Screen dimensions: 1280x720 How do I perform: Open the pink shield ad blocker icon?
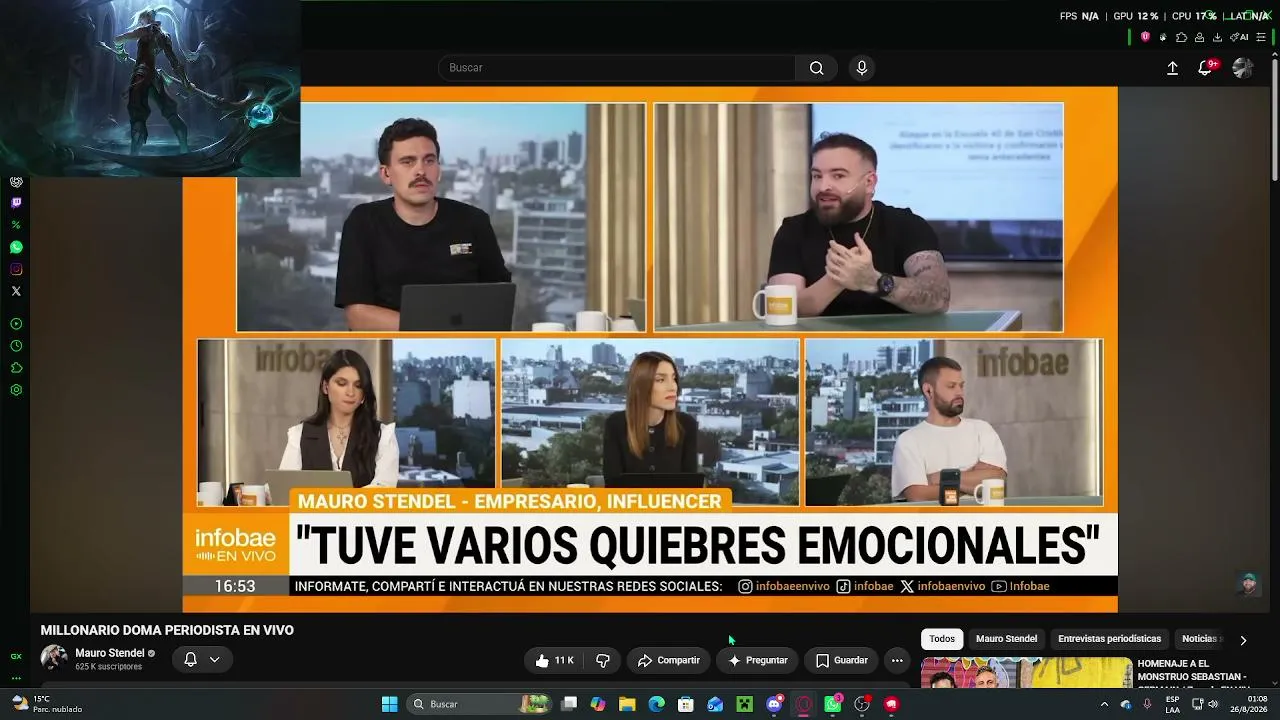pos(1146,37)
